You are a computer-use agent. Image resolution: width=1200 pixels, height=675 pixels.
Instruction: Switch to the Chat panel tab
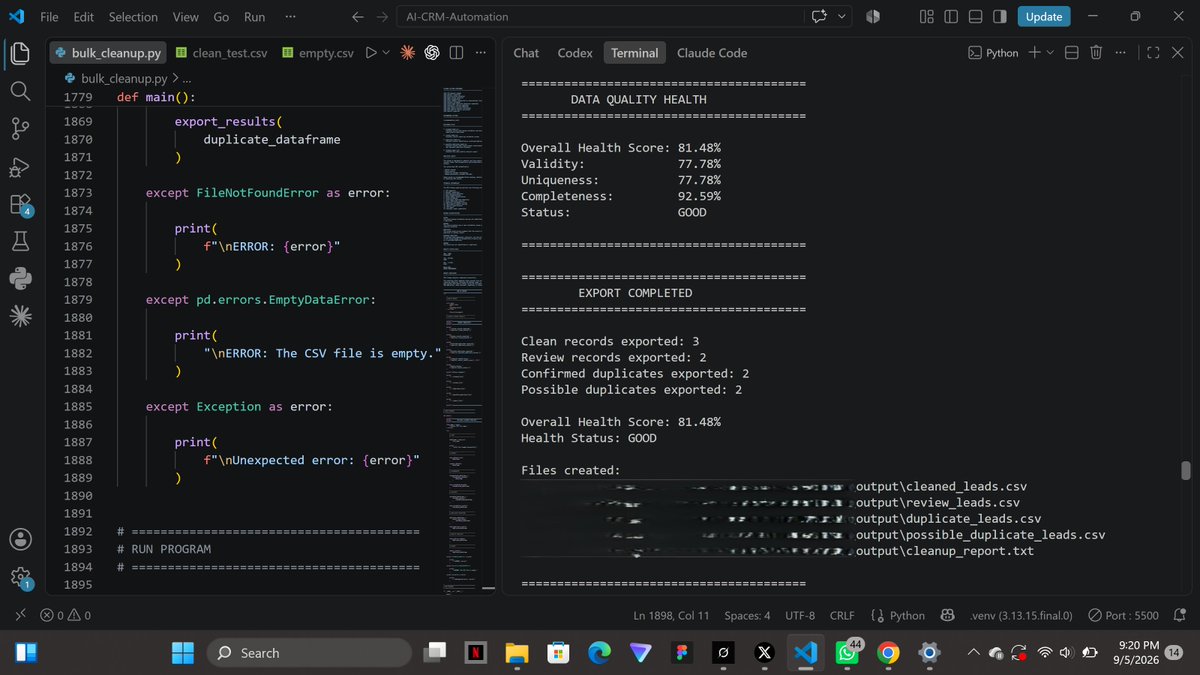pyautogui.click(x=526, y=53)
